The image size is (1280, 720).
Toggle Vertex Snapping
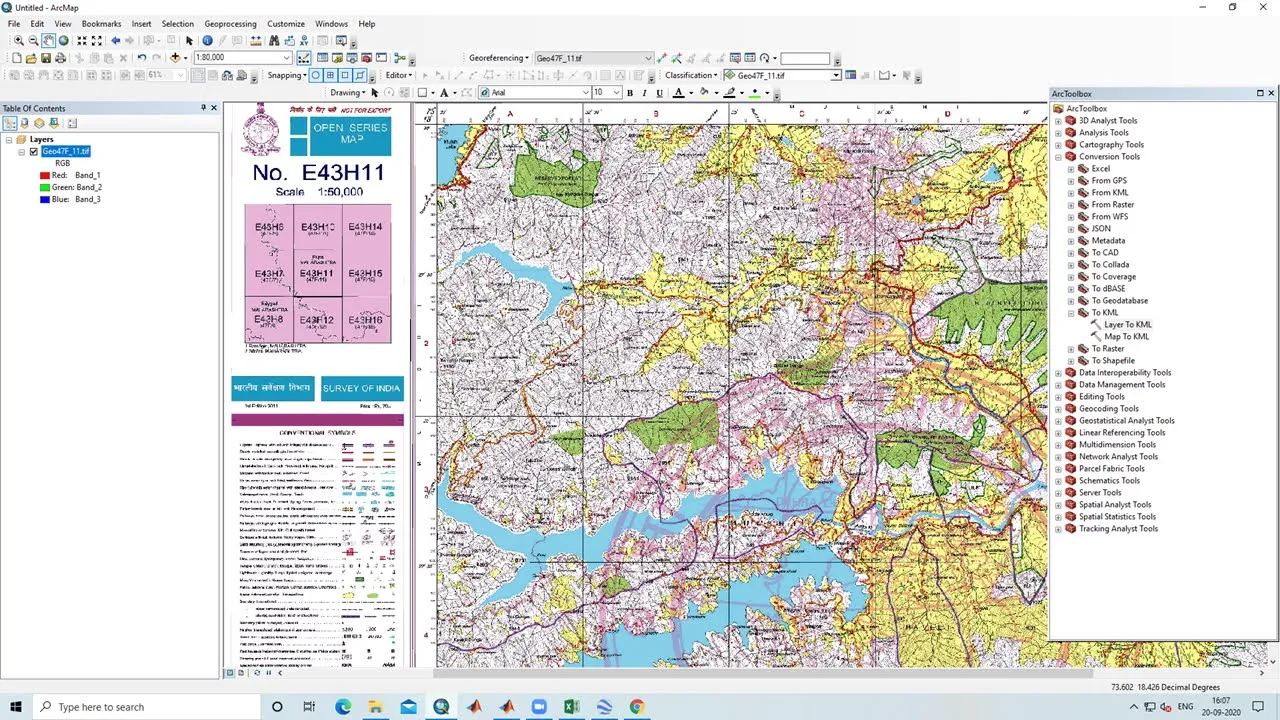345,75
